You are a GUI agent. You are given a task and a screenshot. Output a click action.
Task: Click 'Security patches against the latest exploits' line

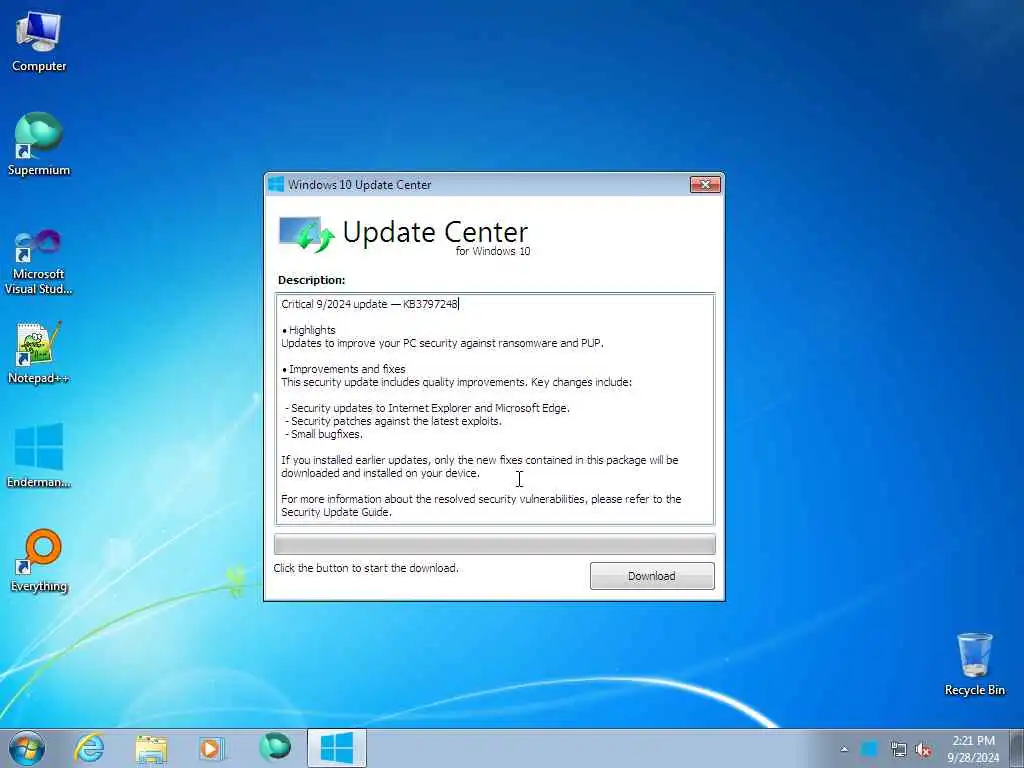pos(393,421)
